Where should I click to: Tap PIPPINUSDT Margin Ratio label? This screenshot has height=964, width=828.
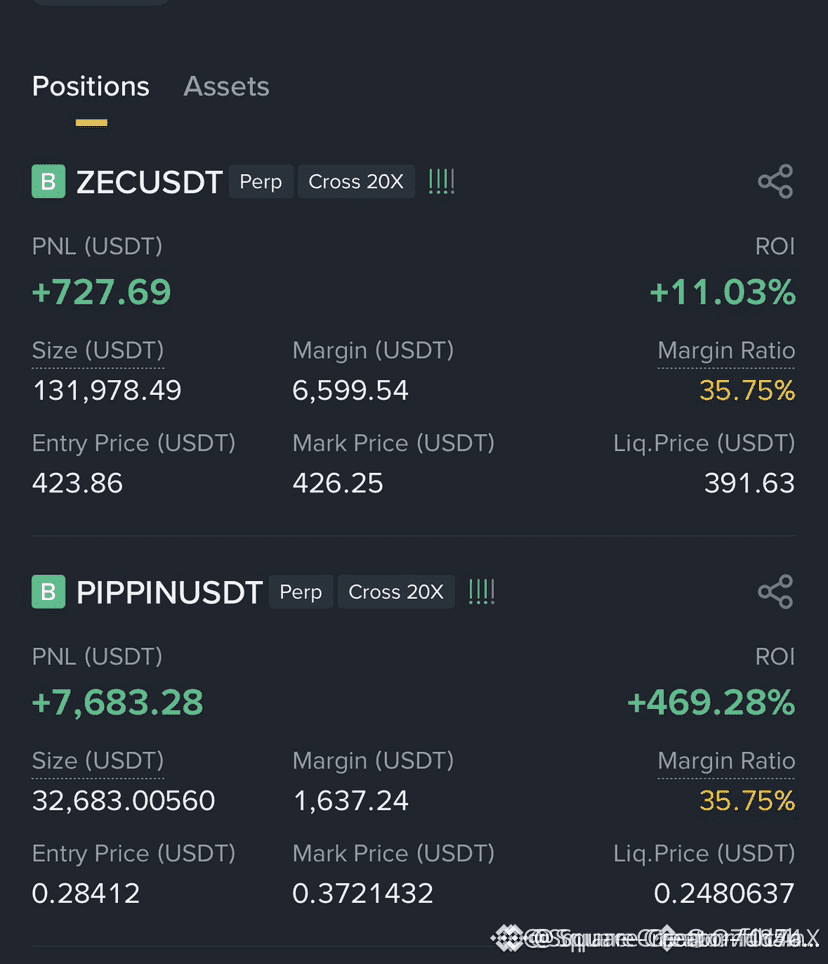[x=726, y=761]
